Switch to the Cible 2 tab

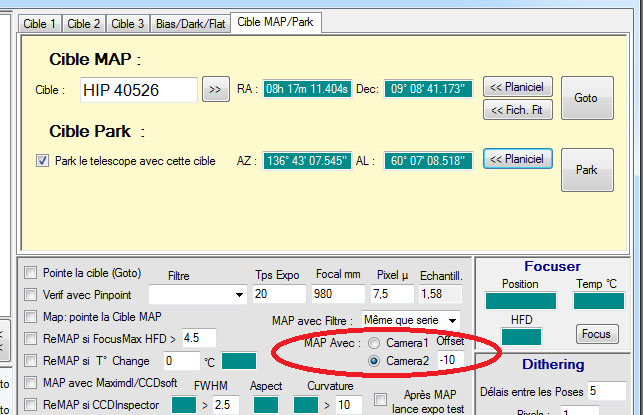(84, 24)
